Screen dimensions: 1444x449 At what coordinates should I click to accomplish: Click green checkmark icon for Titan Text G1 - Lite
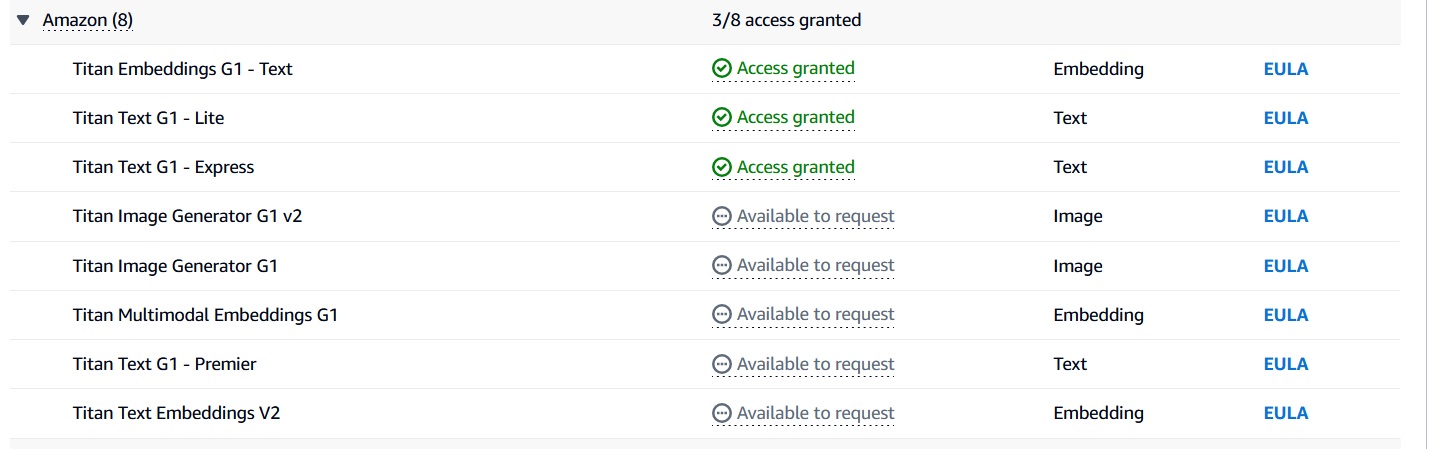(x=722, y=118)
